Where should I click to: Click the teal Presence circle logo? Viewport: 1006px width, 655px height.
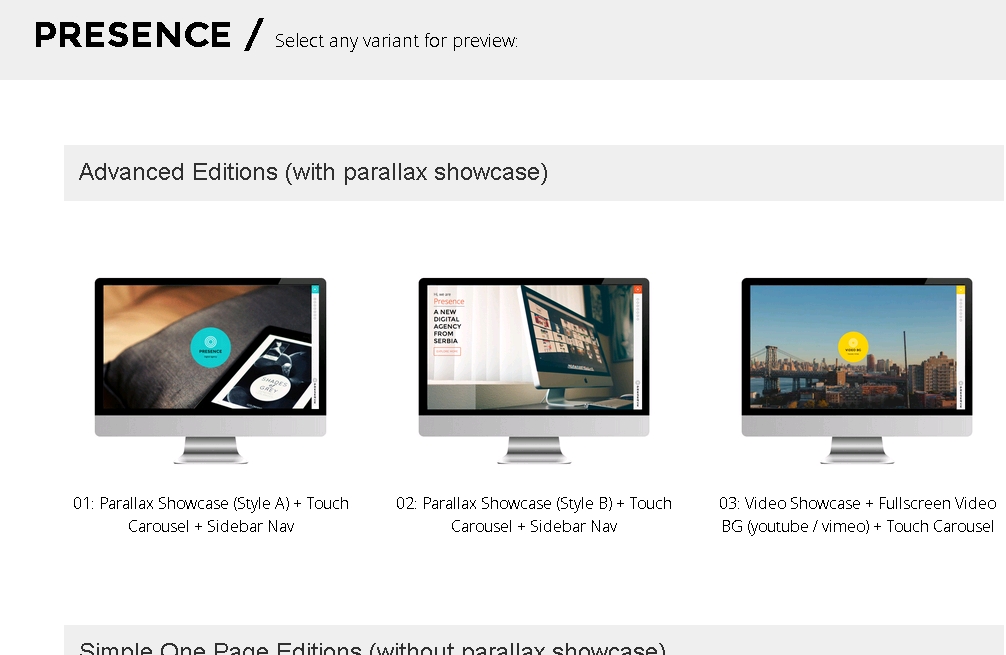pyautogui.click(x=210, y=347)
